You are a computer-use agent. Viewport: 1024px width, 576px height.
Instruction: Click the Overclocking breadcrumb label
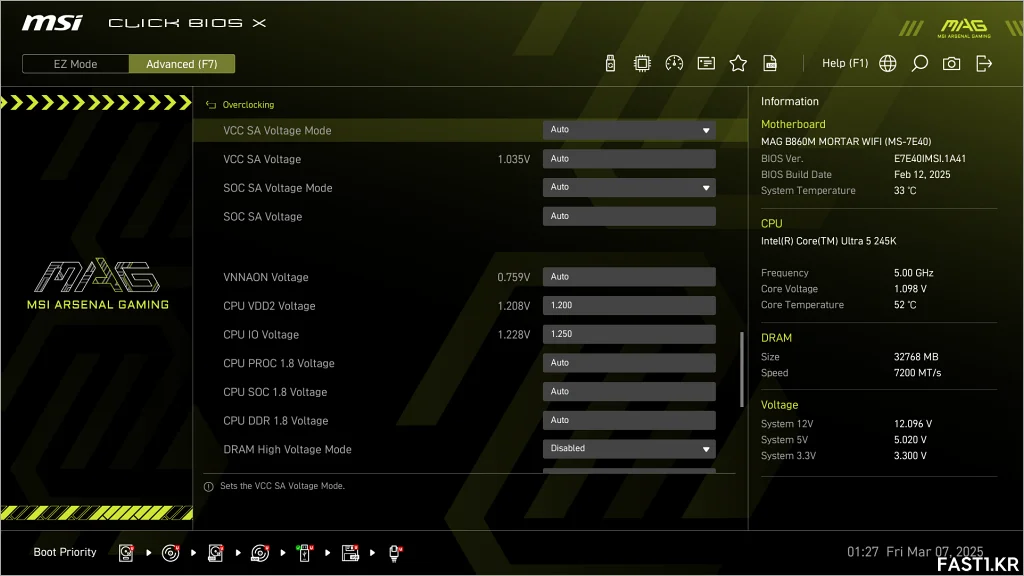pyautogui.click(x=248, y=104)
